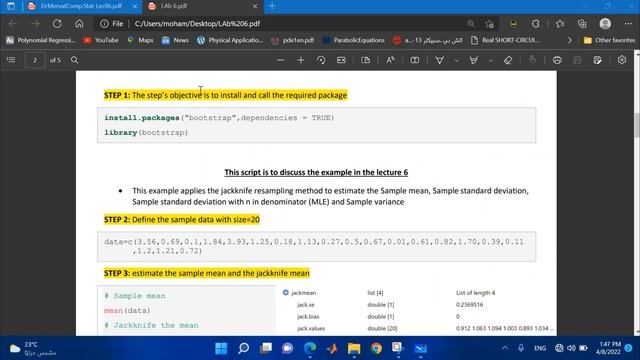The width and height of the screenshot is (640, 360).
Task: Select the PDF Draw pen tool
Action: coord(440,60)
